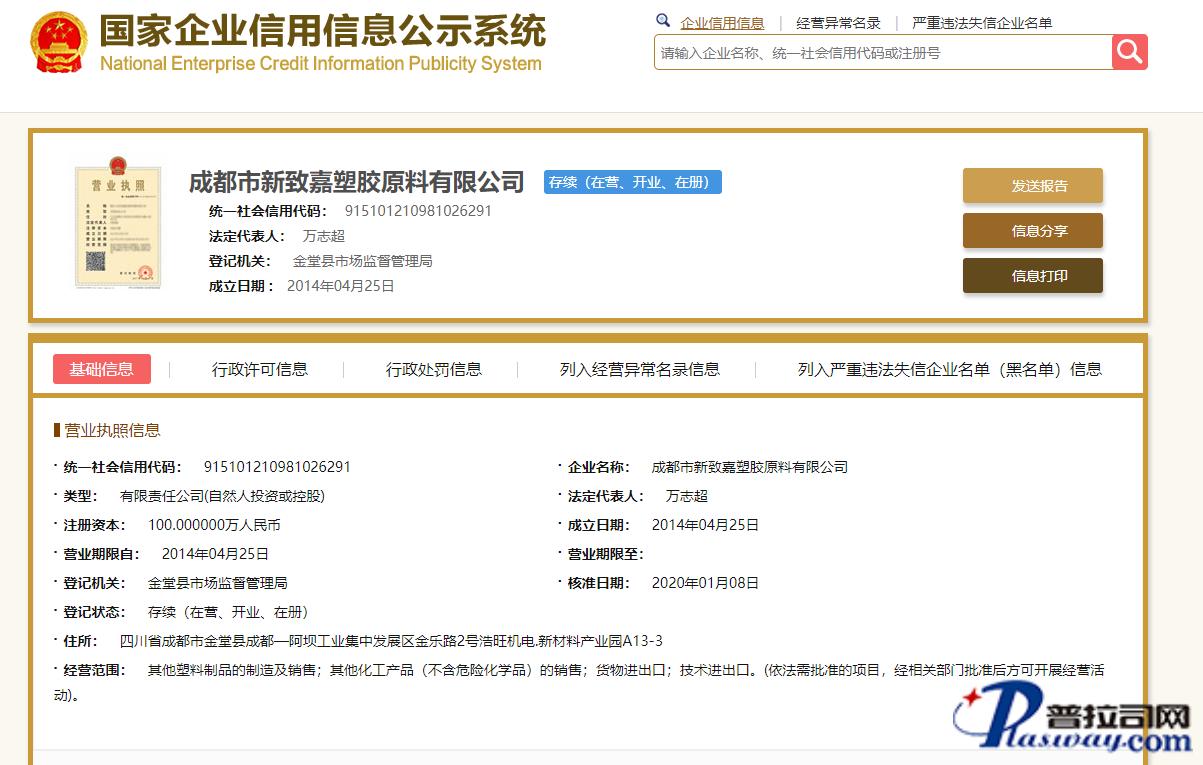Image resolution: width=1203 pixels, height=765 pixels.
Task: Open the 行政处罚信息 tab
Action: pyautogui.click(x=434, y=369)
